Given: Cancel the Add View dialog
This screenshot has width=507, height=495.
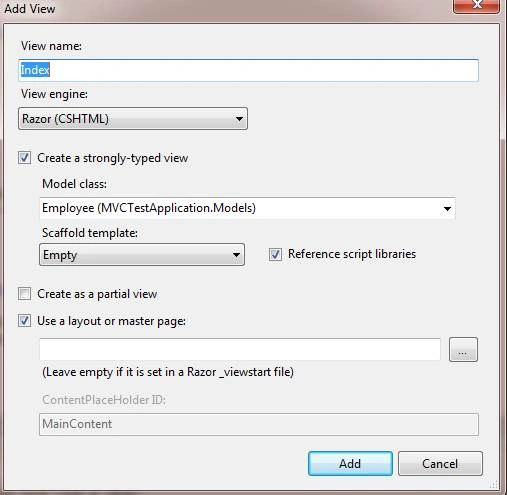Looking at the screenshot, I should (x=440, y=464).
